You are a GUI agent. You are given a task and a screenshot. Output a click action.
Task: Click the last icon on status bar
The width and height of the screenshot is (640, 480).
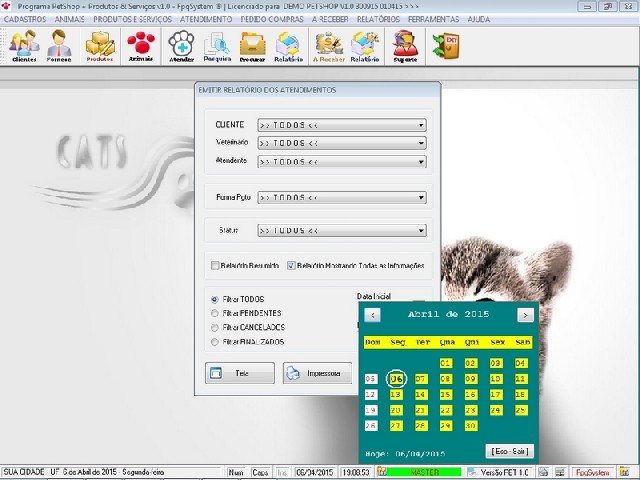click(624, 472)
